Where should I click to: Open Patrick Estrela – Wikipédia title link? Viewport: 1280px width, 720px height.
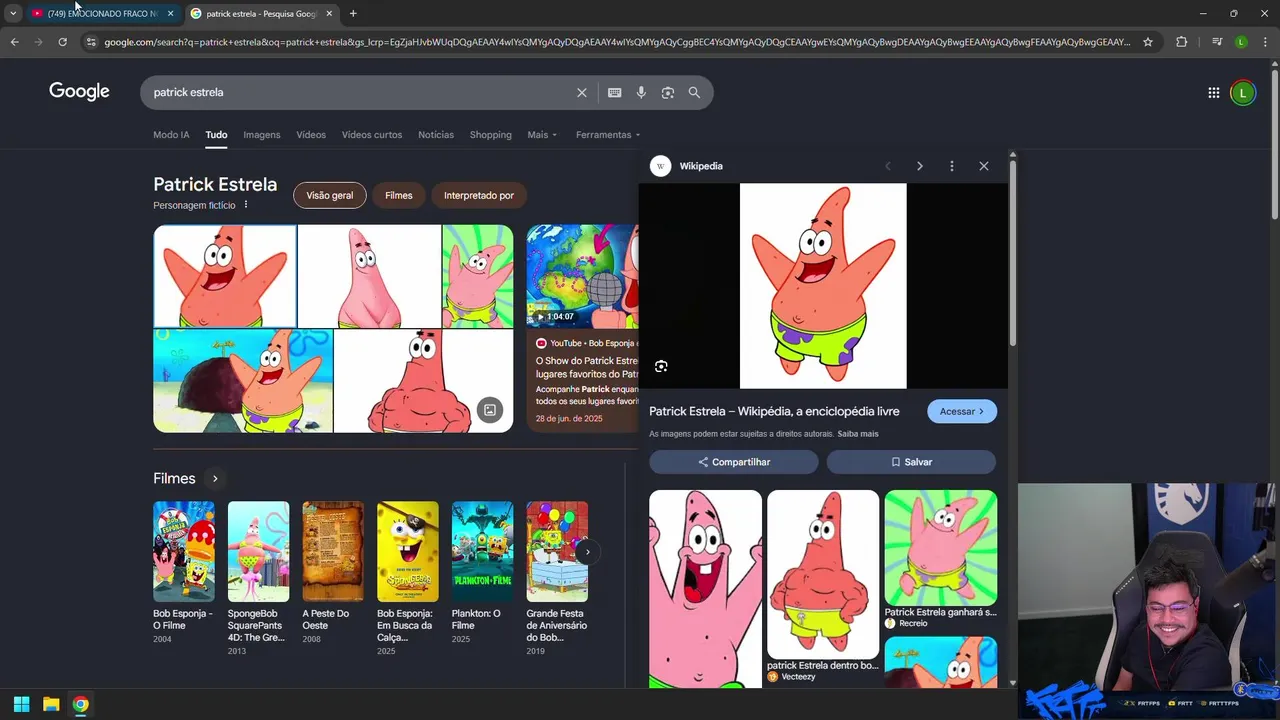tap(774, 411)
